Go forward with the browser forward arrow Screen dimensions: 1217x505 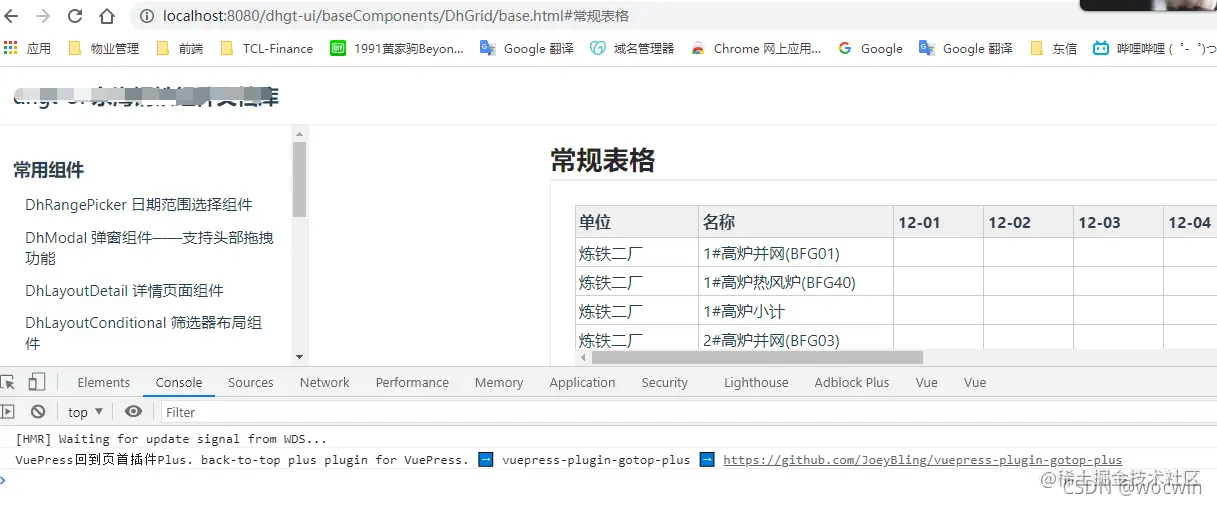point(43,16)
